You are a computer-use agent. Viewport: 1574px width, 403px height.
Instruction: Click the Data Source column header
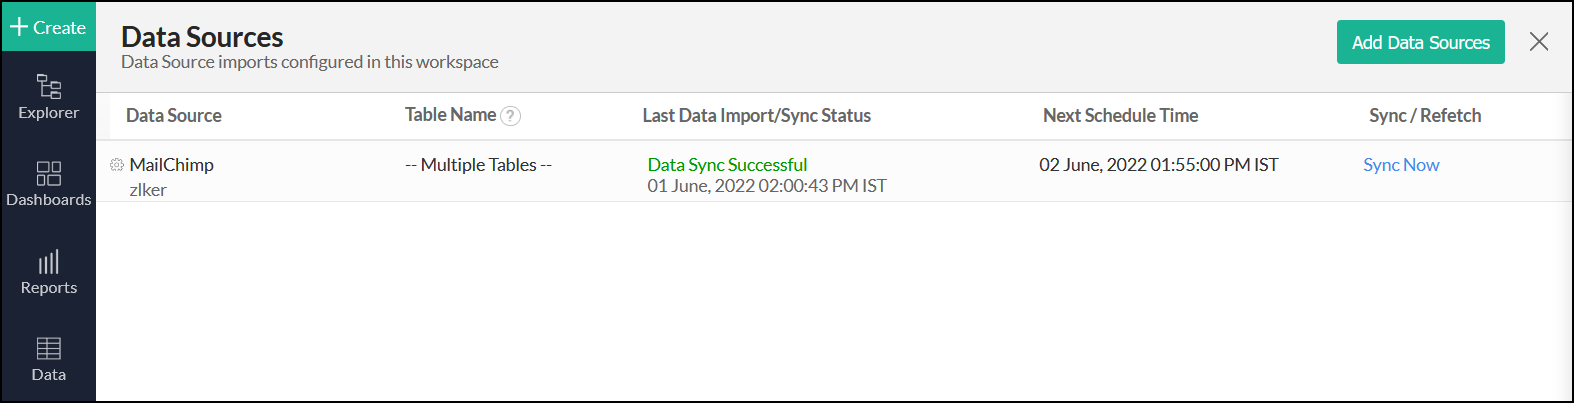174,116
